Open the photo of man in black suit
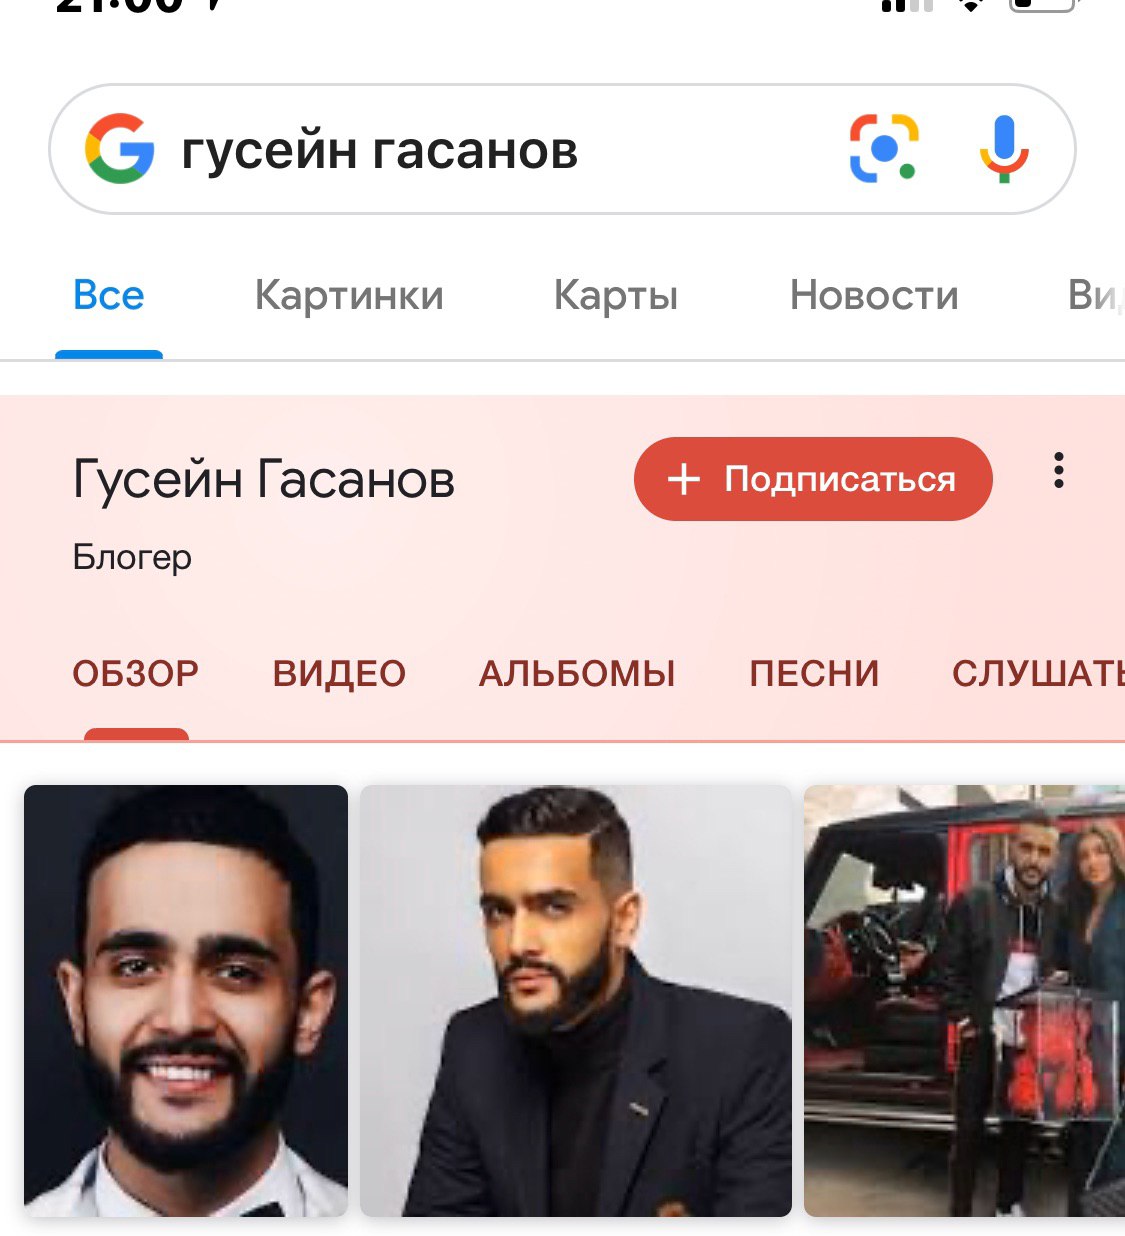This screenshot has height=1236, width=1125. [576, 1000]
